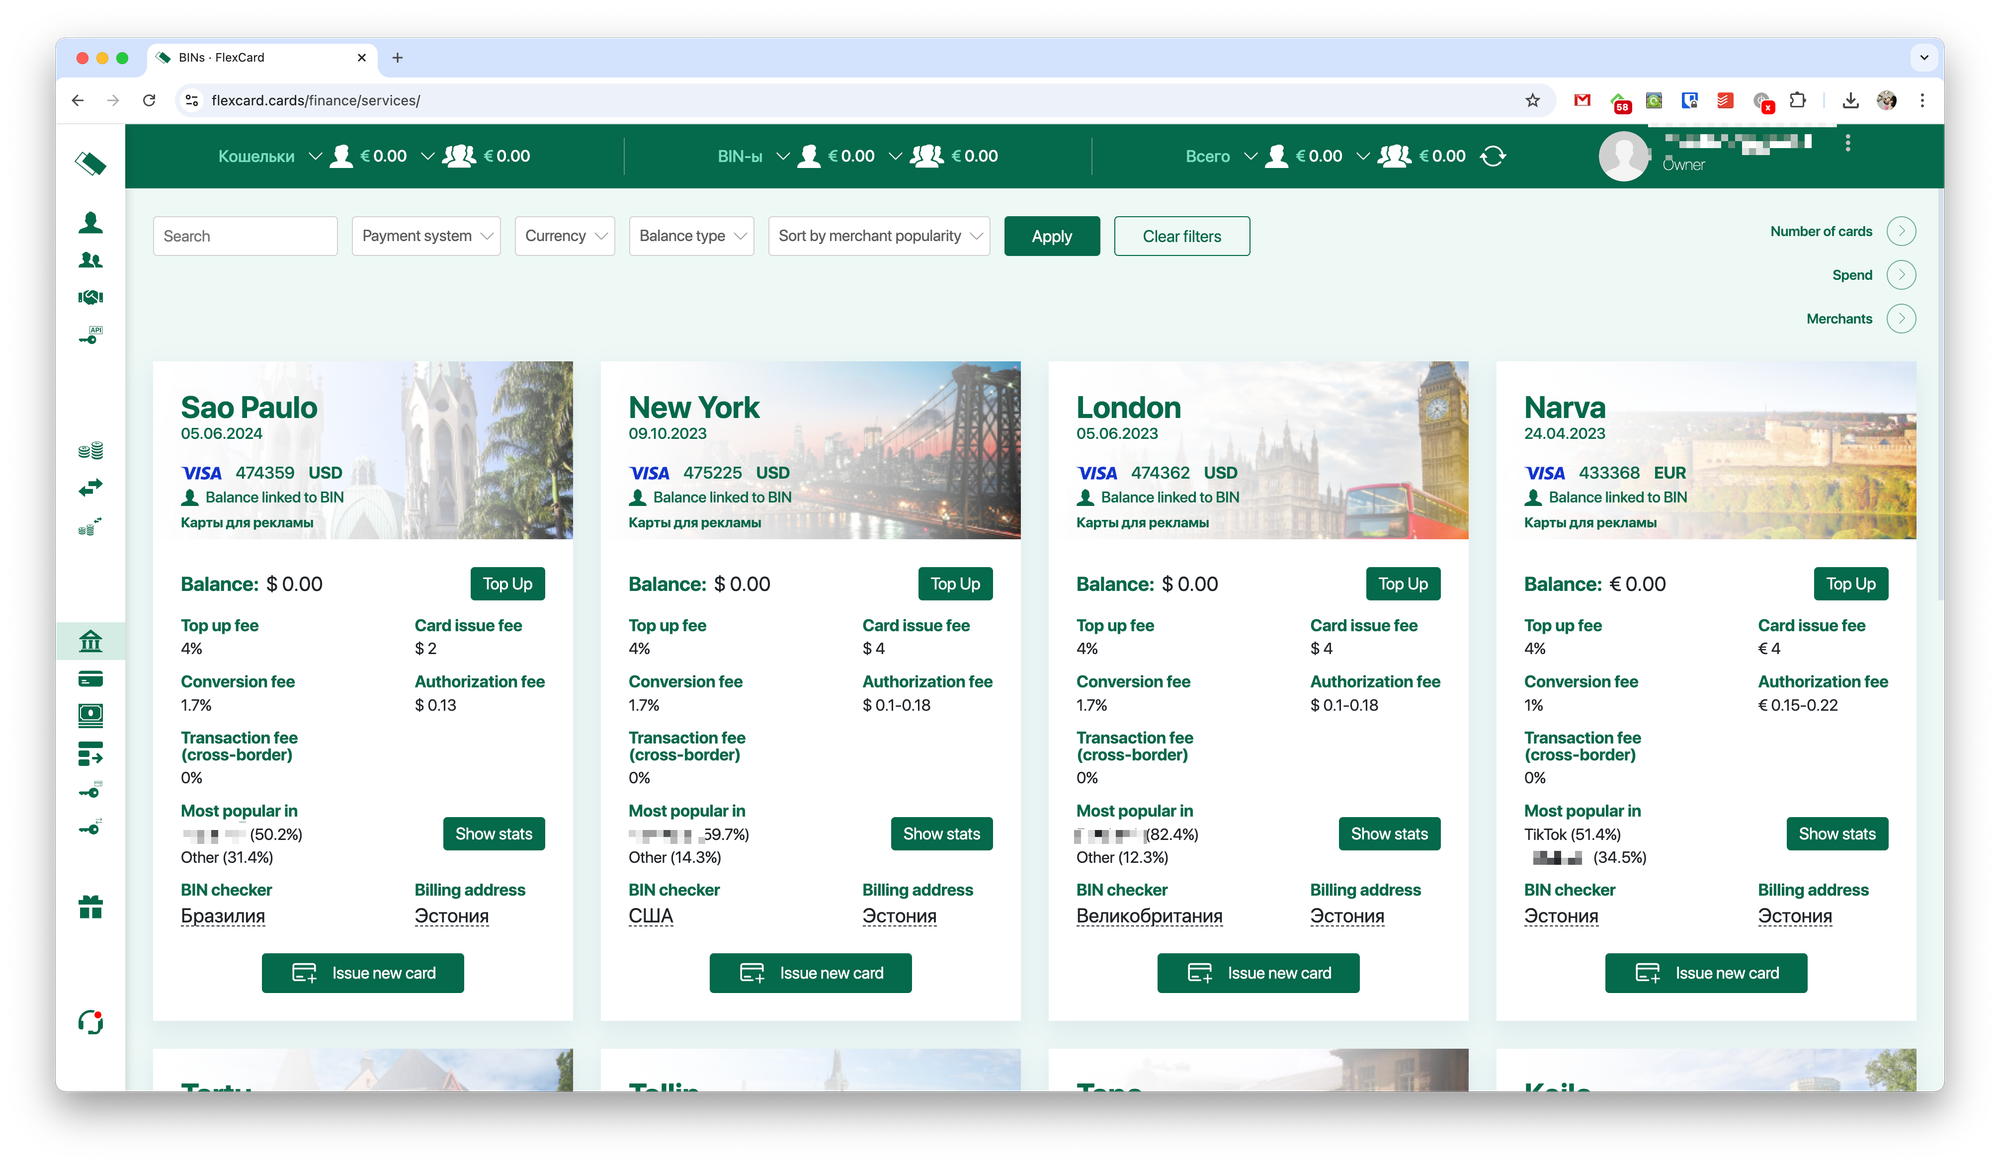This screenshot has height=1165, width=2000.
Task: Open the Payment system dropdown
Action: [426, 236]
